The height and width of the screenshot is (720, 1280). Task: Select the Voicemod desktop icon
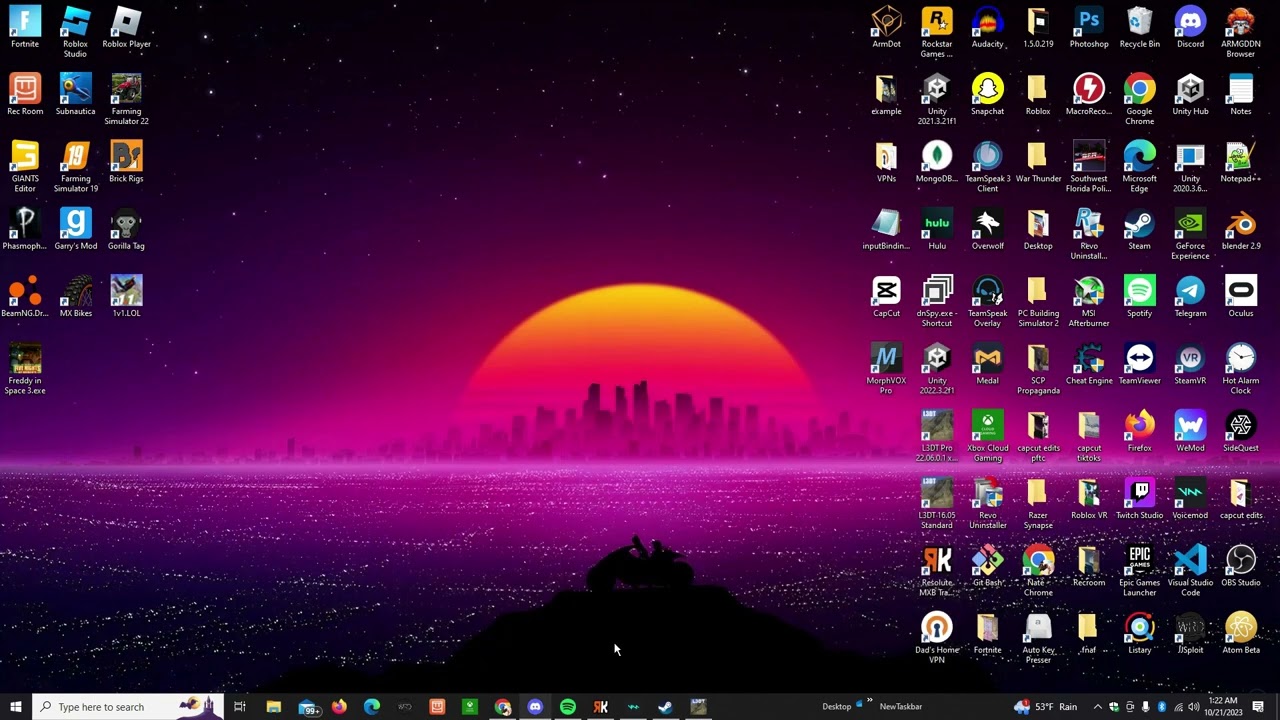(1190, 499)
